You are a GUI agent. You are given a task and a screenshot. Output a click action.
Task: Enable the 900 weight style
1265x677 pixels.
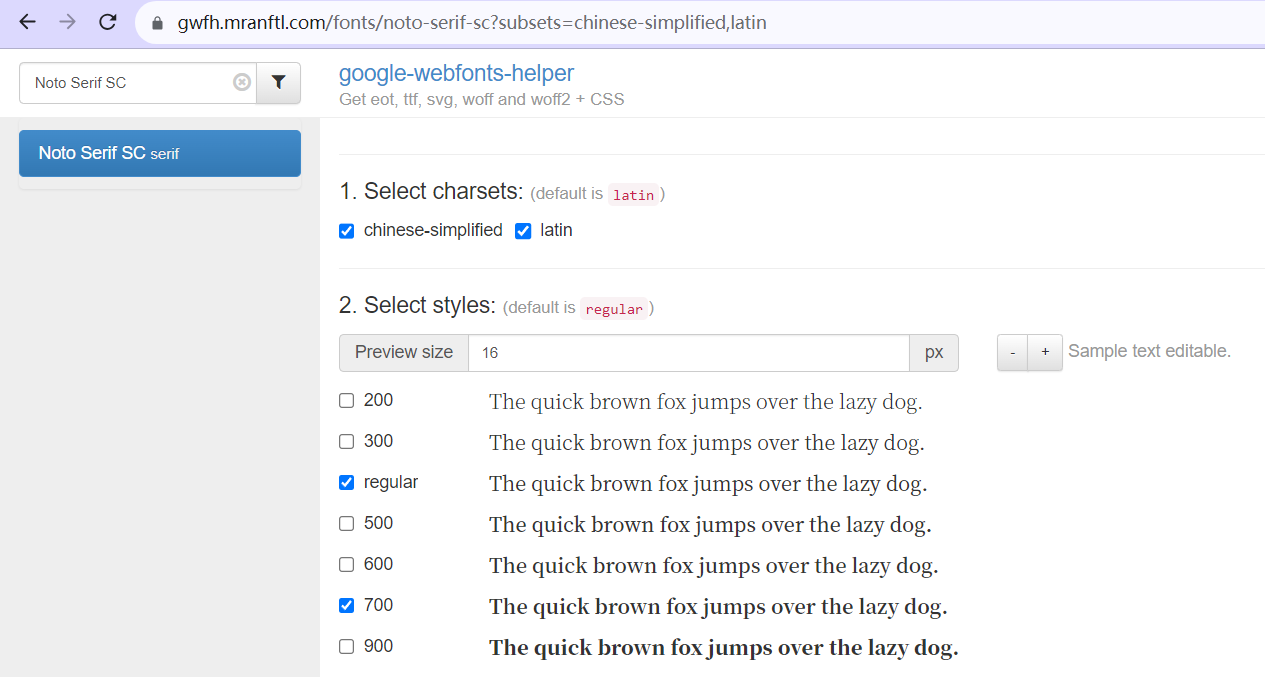[x=347, y=646]
